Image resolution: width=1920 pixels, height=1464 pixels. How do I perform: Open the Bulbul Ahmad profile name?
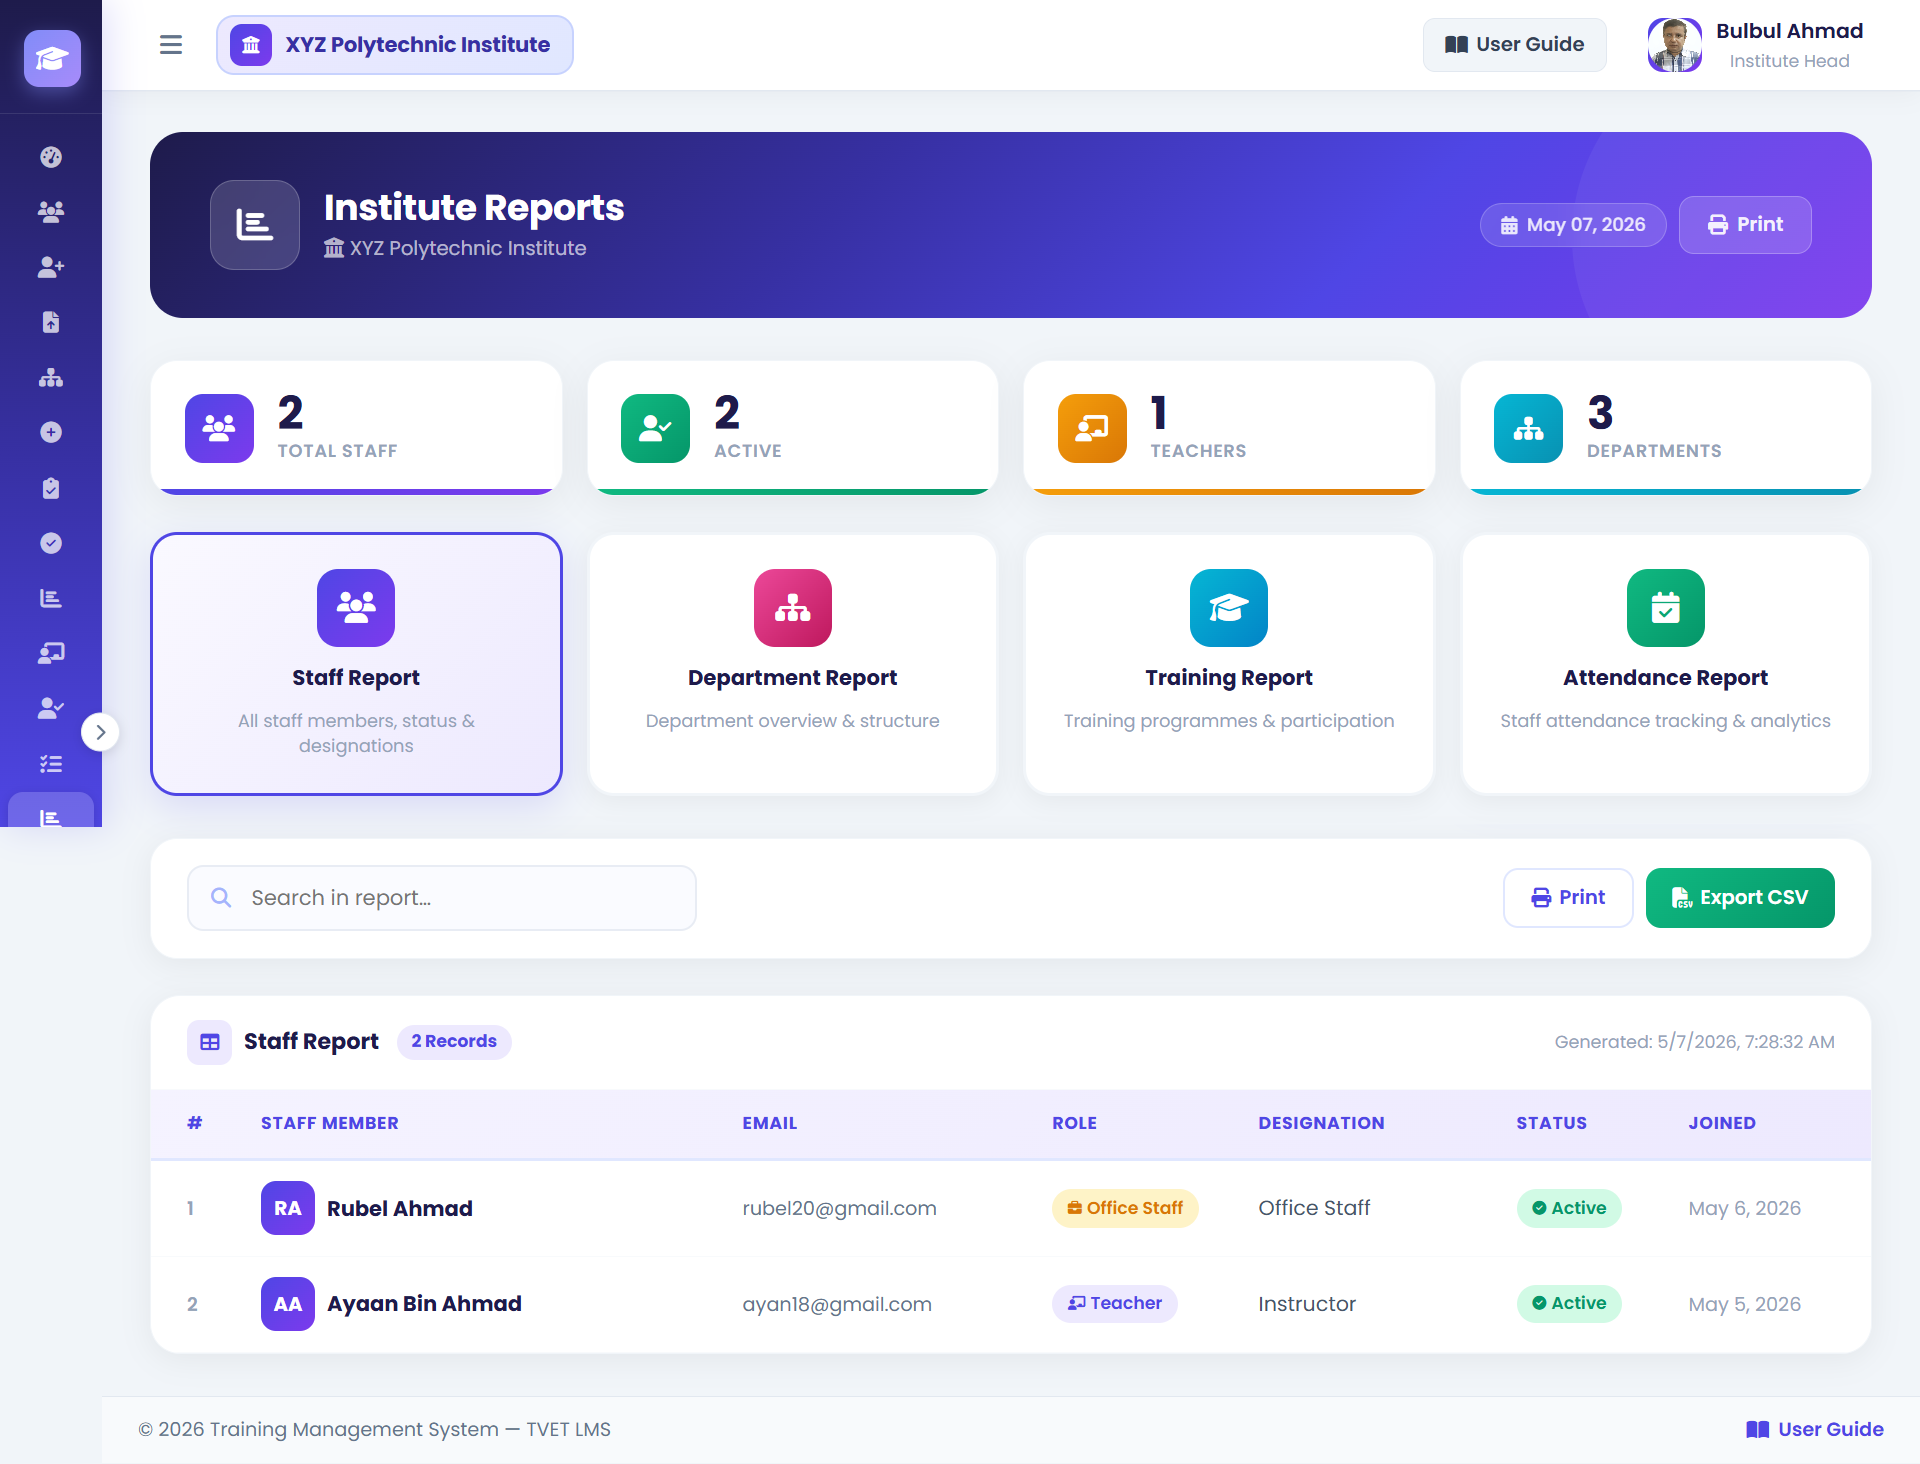1789,31
